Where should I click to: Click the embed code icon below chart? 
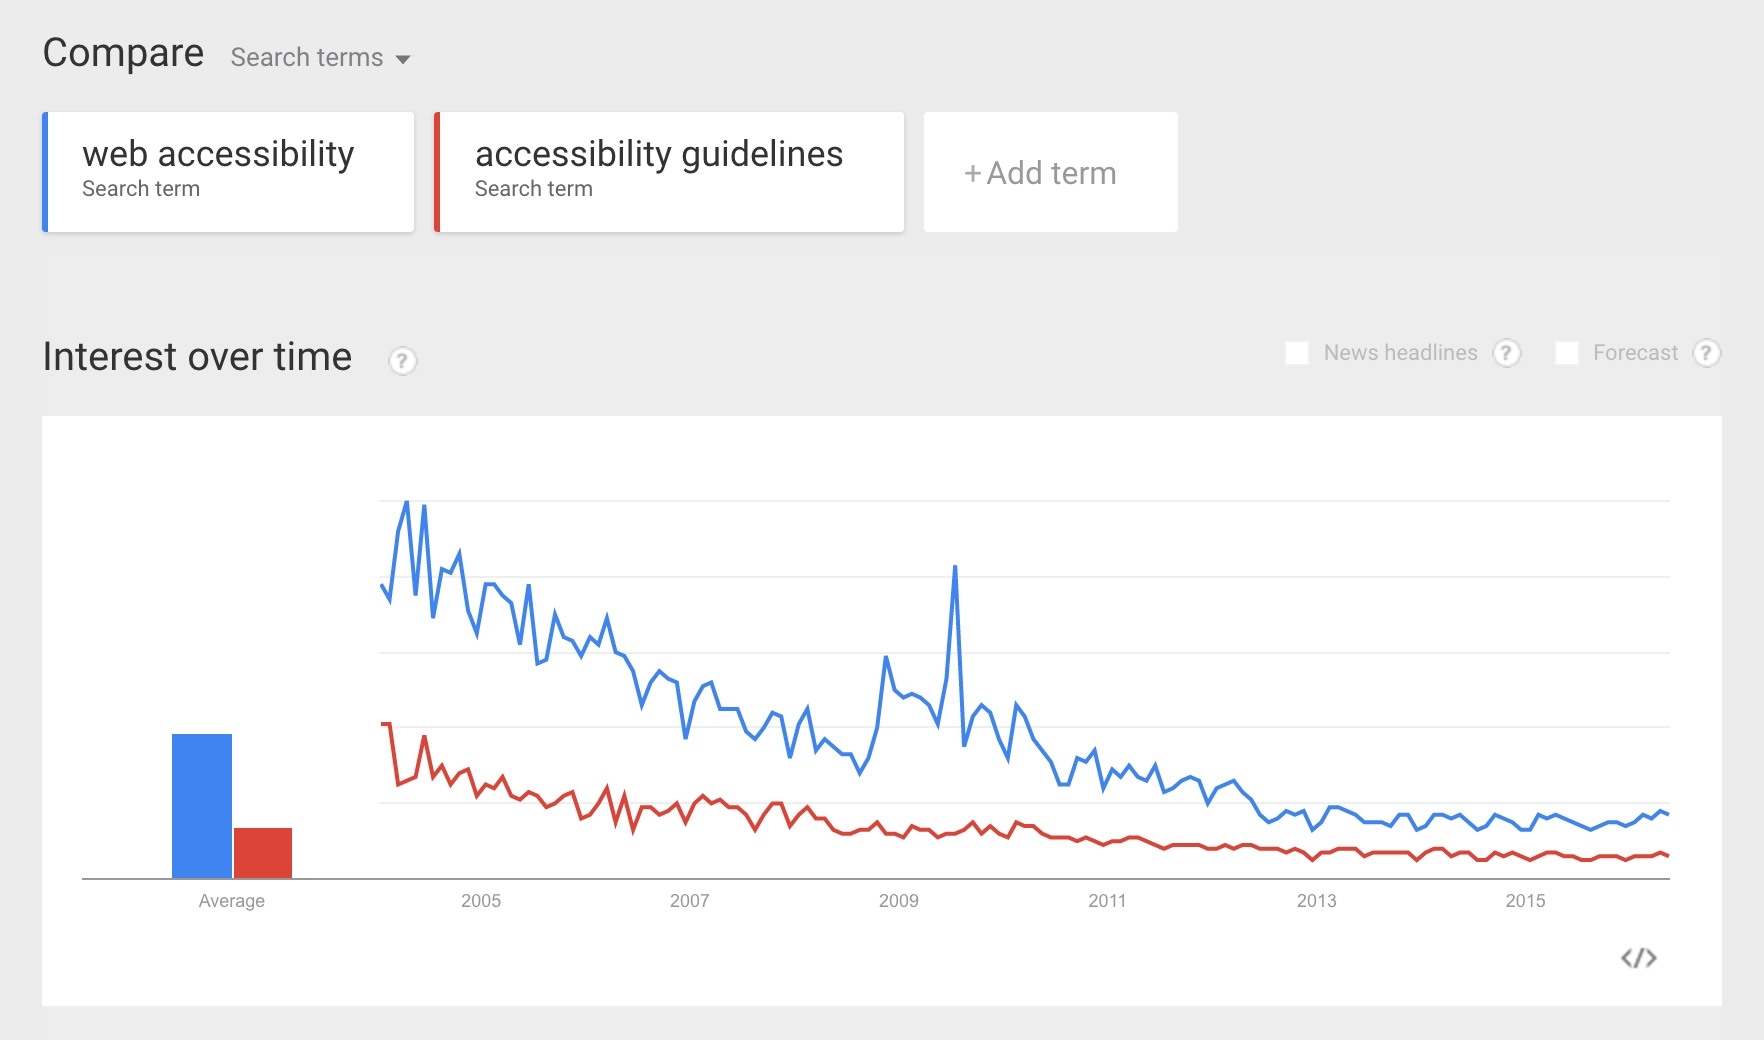pos(1638,958)
